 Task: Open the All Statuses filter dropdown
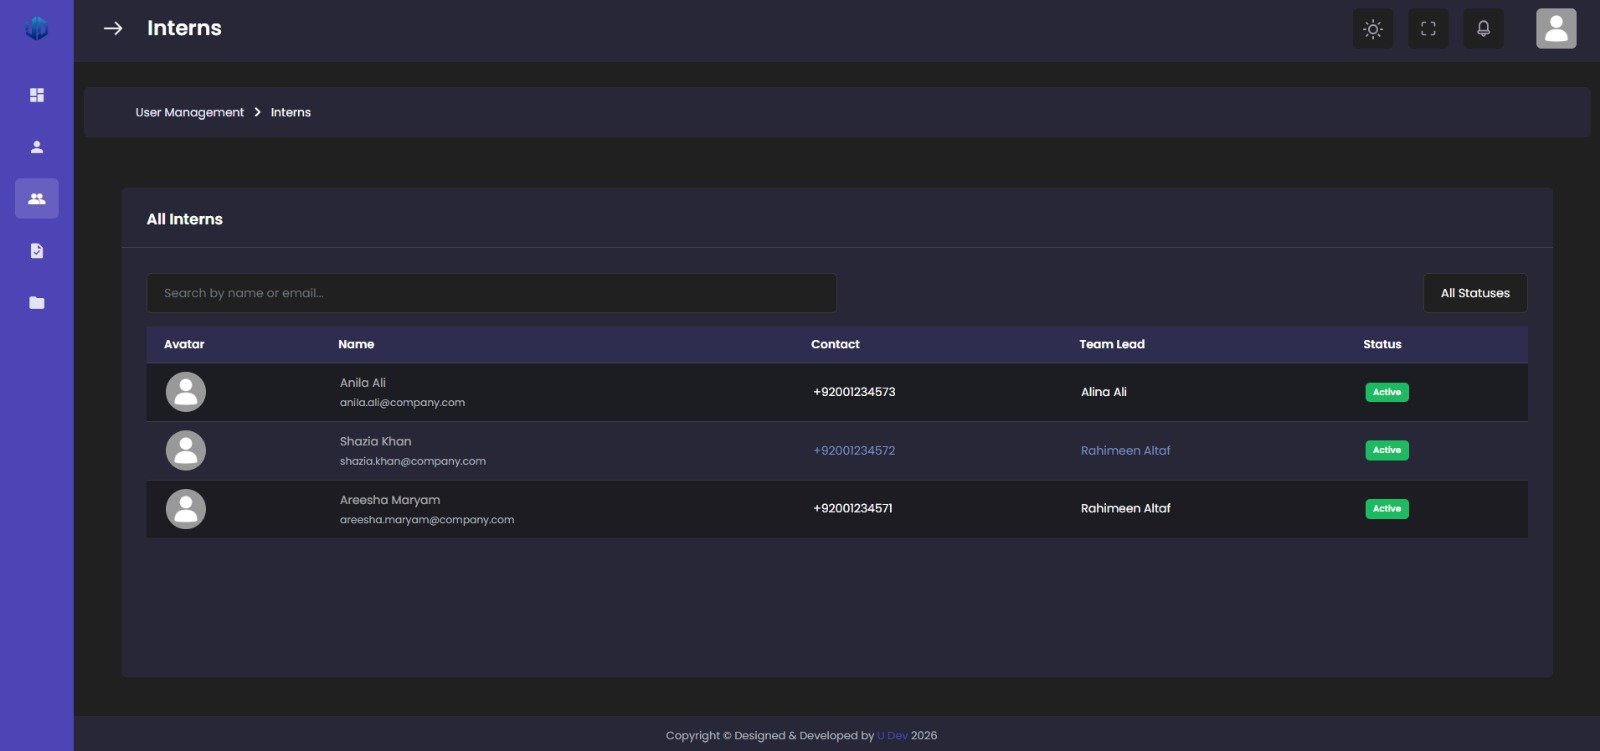[1475, 293]
